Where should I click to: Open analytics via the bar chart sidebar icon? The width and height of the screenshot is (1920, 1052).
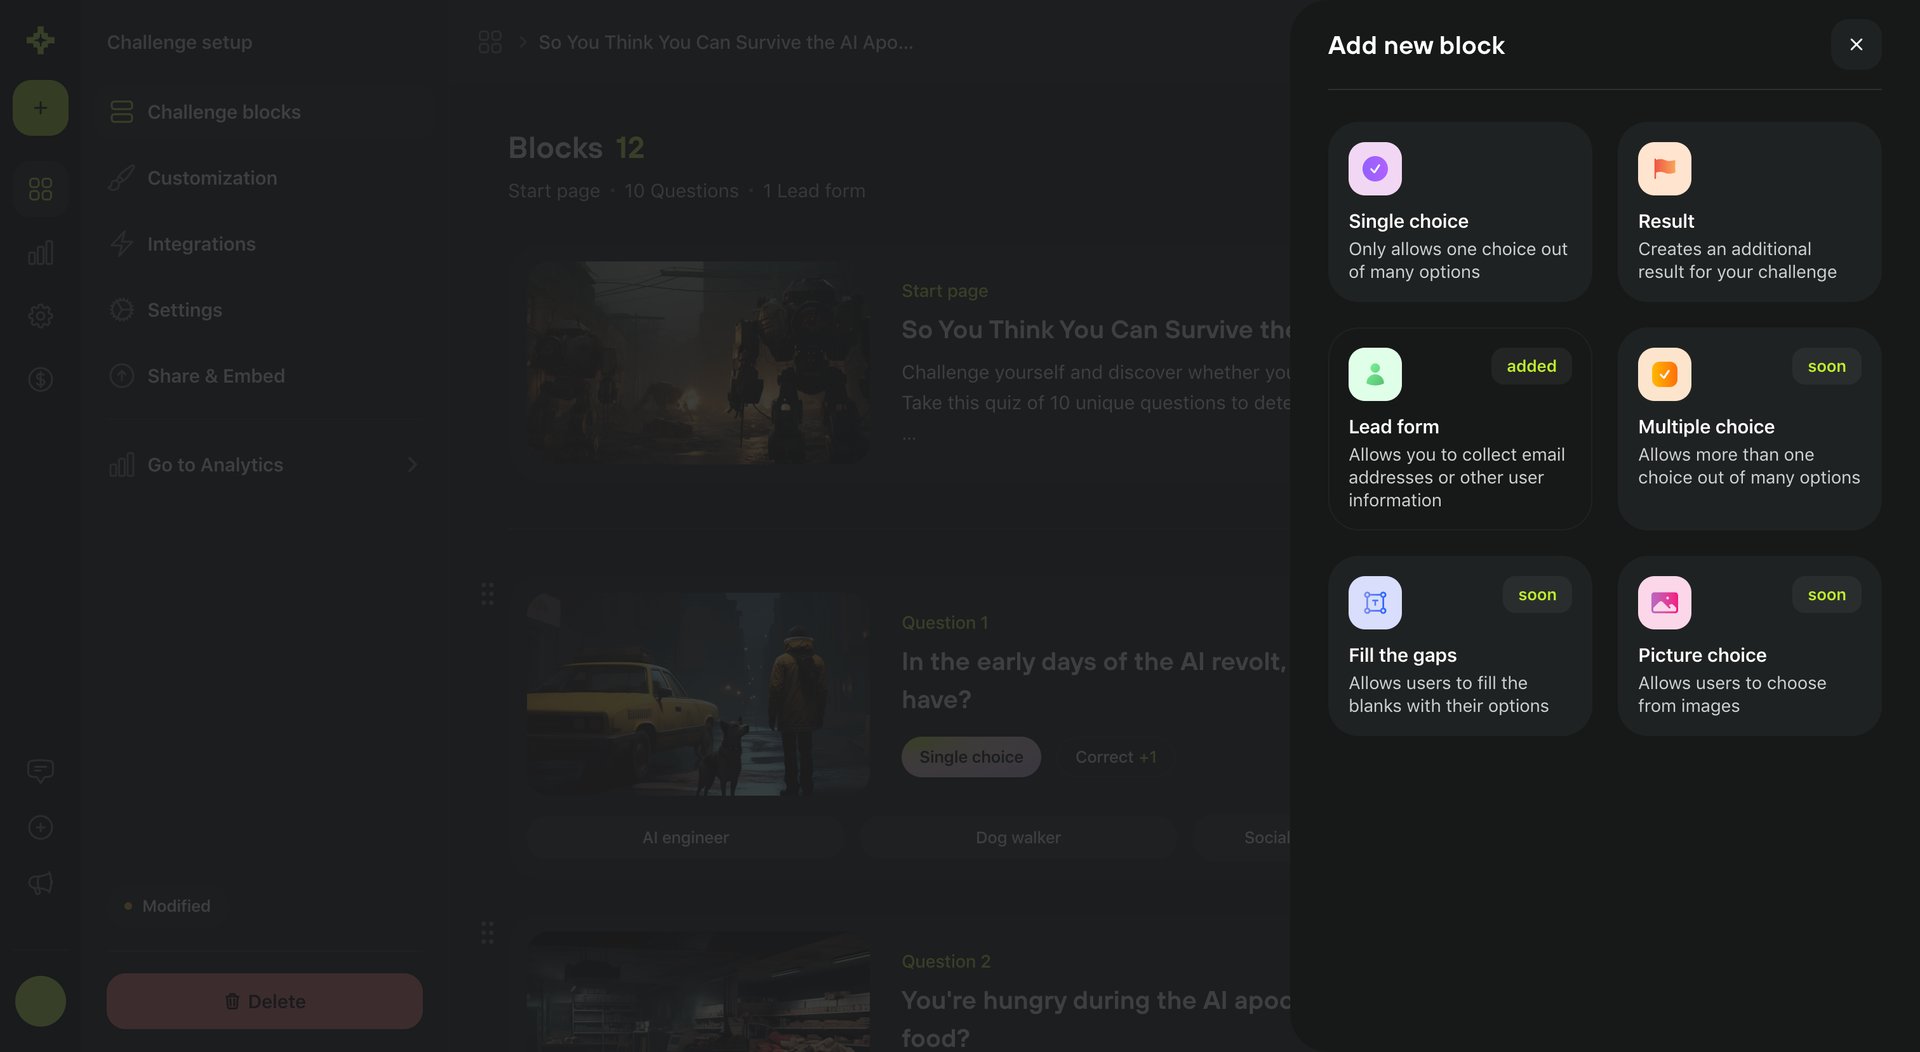(40, 252)
